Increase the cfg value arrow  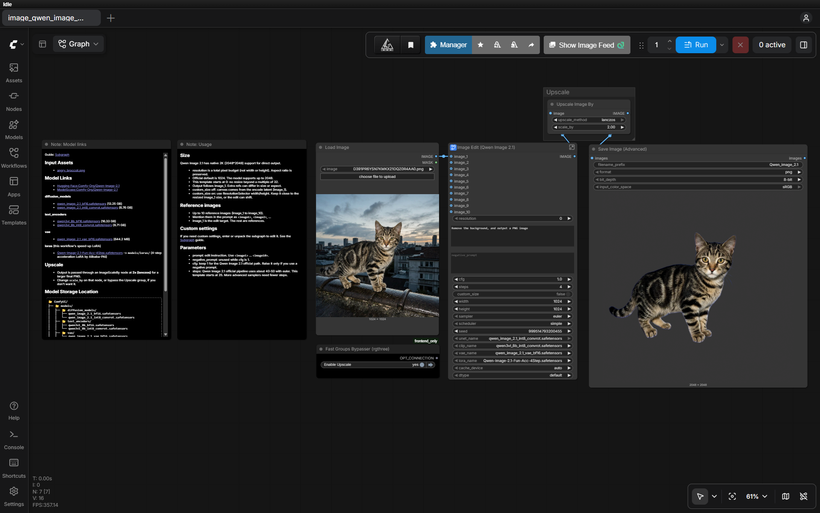(x=569, y=279)
